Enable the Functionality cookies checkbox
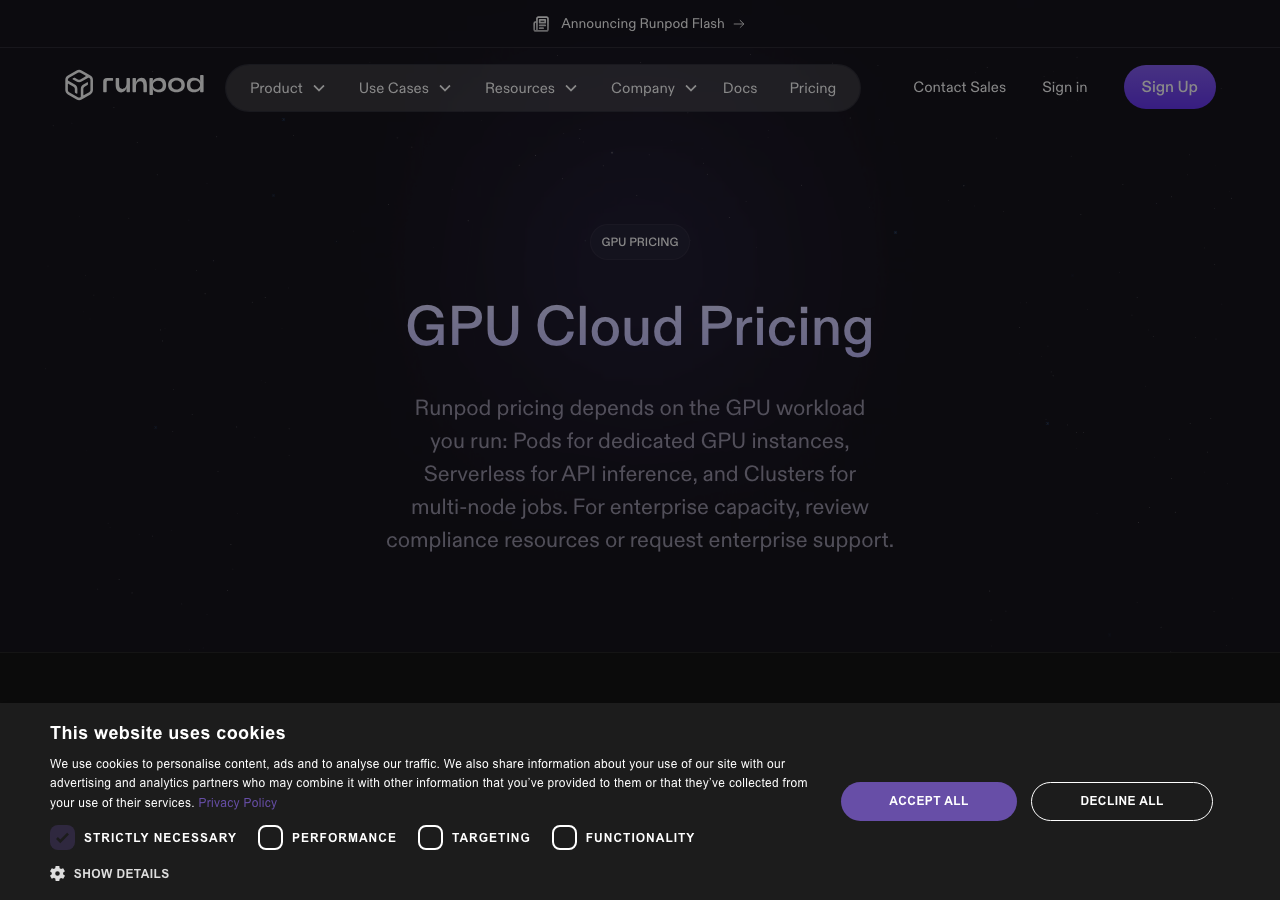 click(x=564, y=838)
